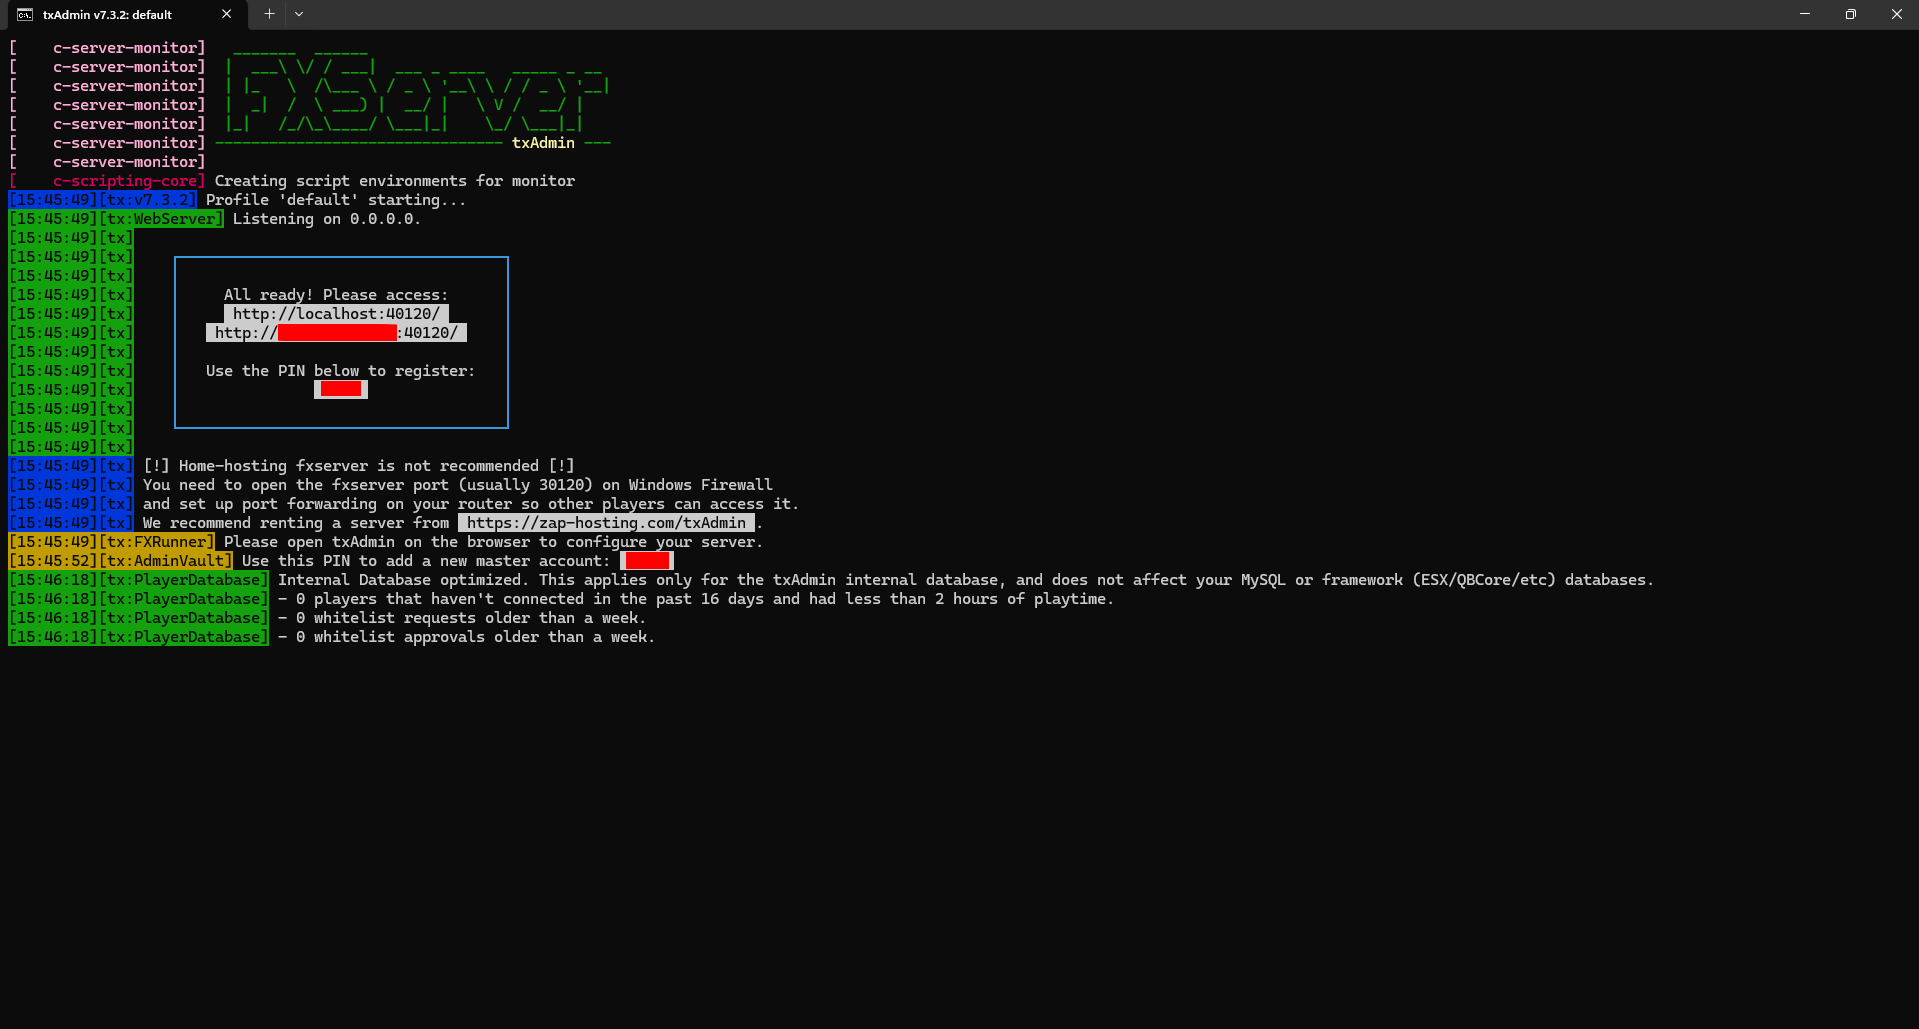This screenshot has height=1029, width=1919.
Task: Click the maximize icon in the title bar
Action: click(x=1850, y=14)
